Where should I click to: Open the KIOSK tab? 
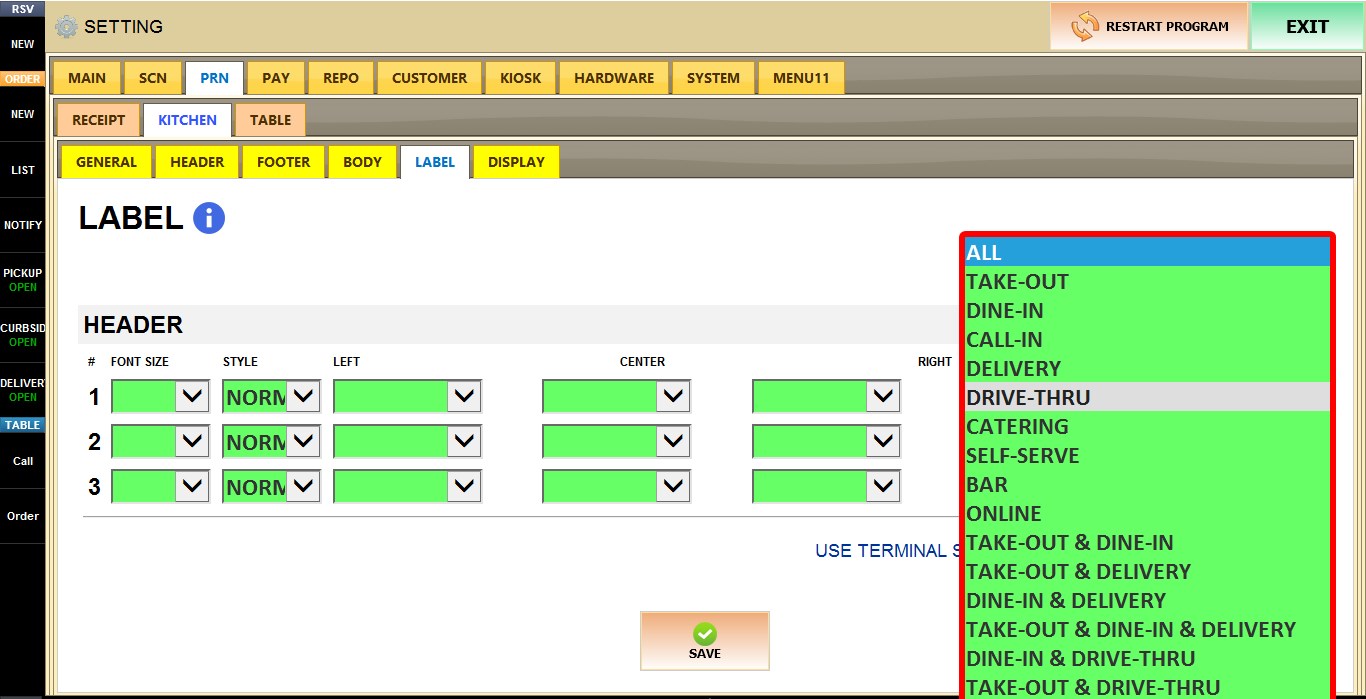point(520,78)
